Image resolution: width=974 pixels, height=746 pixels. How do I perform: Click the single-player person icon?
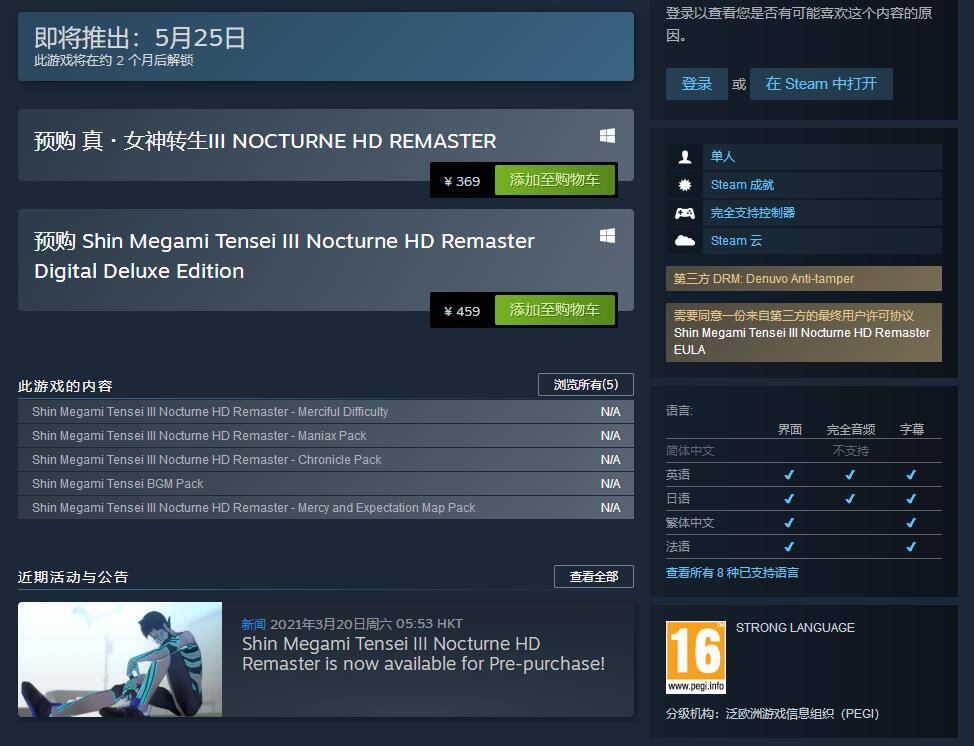click(x=685, y=157)
